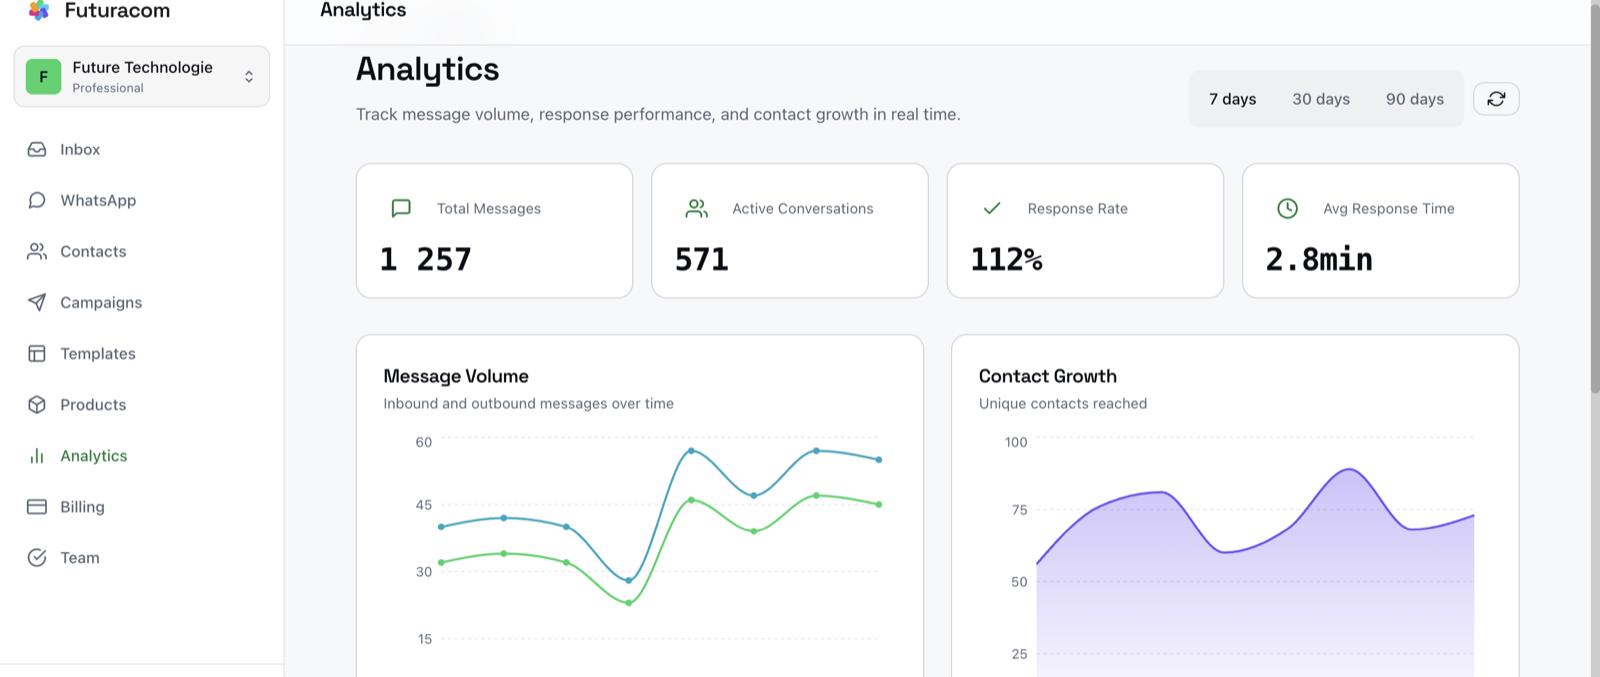Click the Avg Response Time card
The image size is (1600, 677).
pyautogui.click(x=1380, y=231)
